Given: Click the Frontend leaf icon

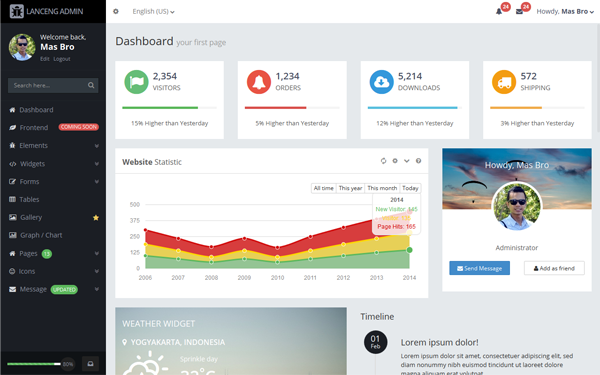Looking at the screenshot, I should click(12, 127).
